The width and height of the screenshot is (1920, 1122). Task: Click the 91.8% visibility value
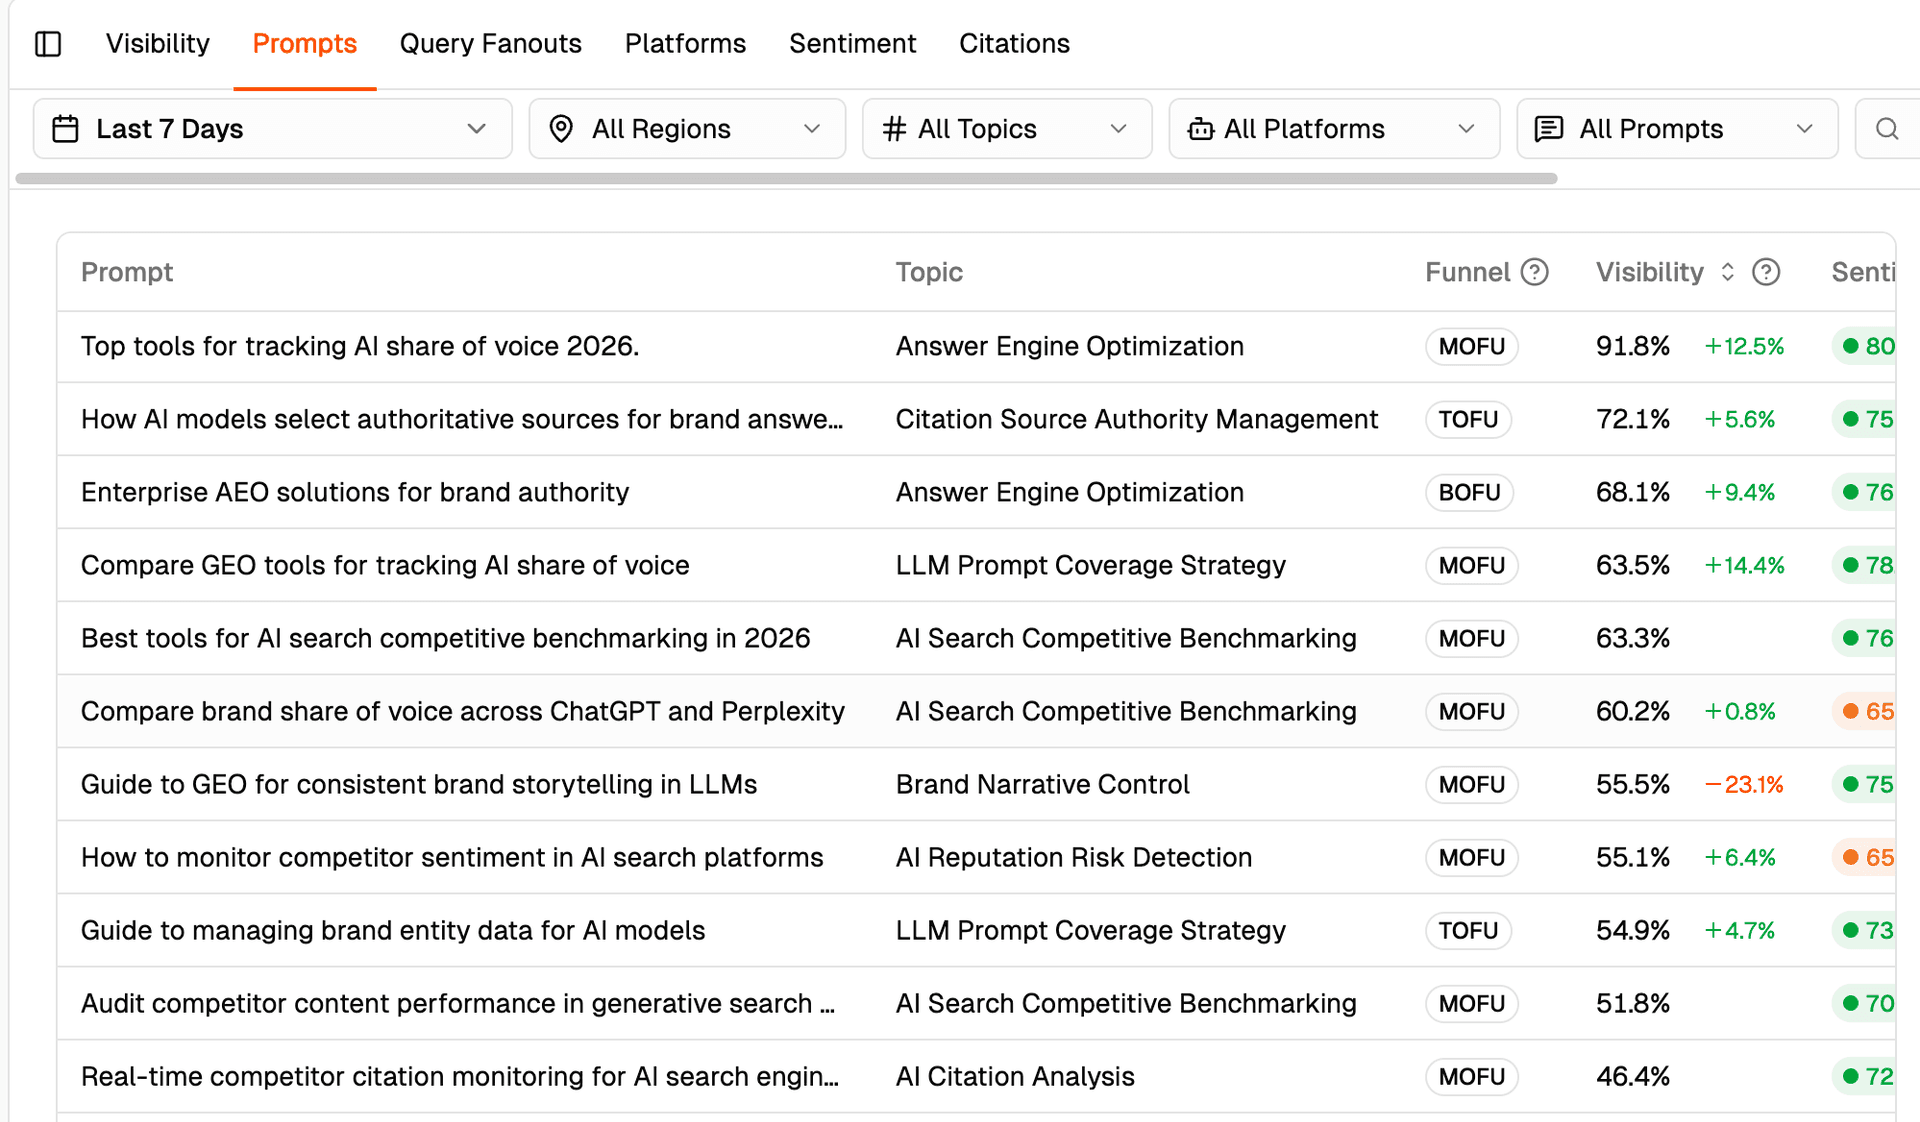coord(1633,346)
